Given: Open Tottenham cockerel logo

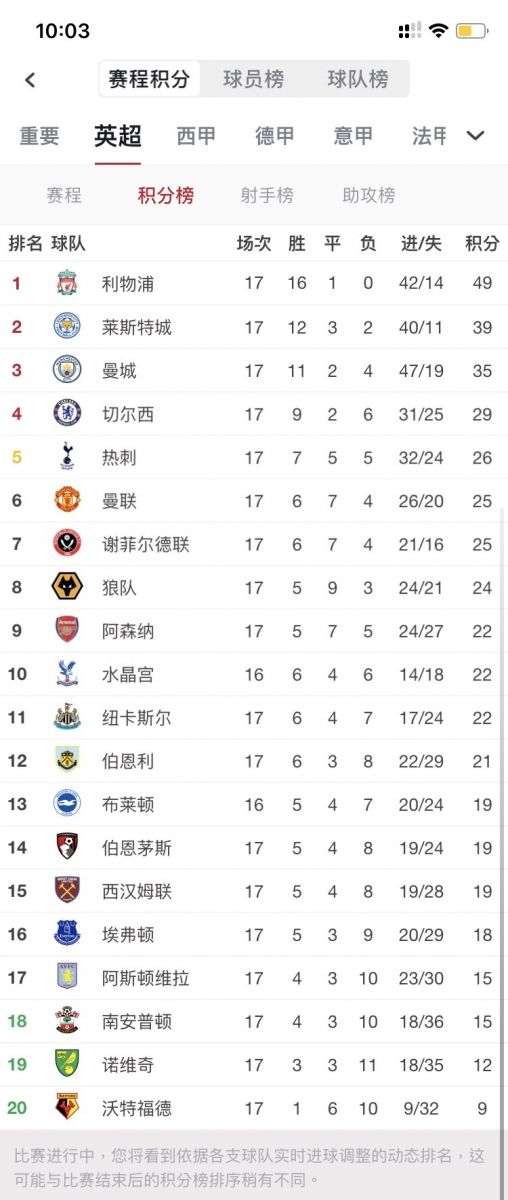Looking at the screenshot, I should tap(67, 457).
